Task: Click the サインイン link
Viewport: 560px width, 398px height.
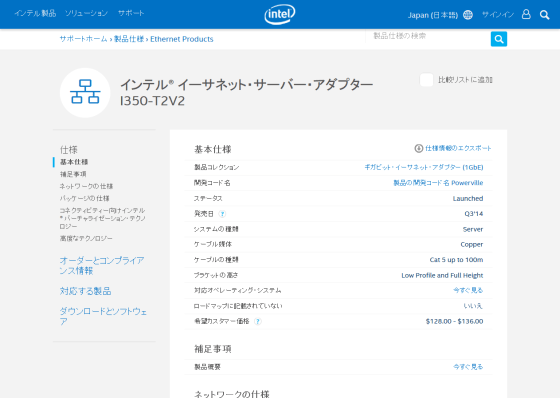Action: pos(498,15)
